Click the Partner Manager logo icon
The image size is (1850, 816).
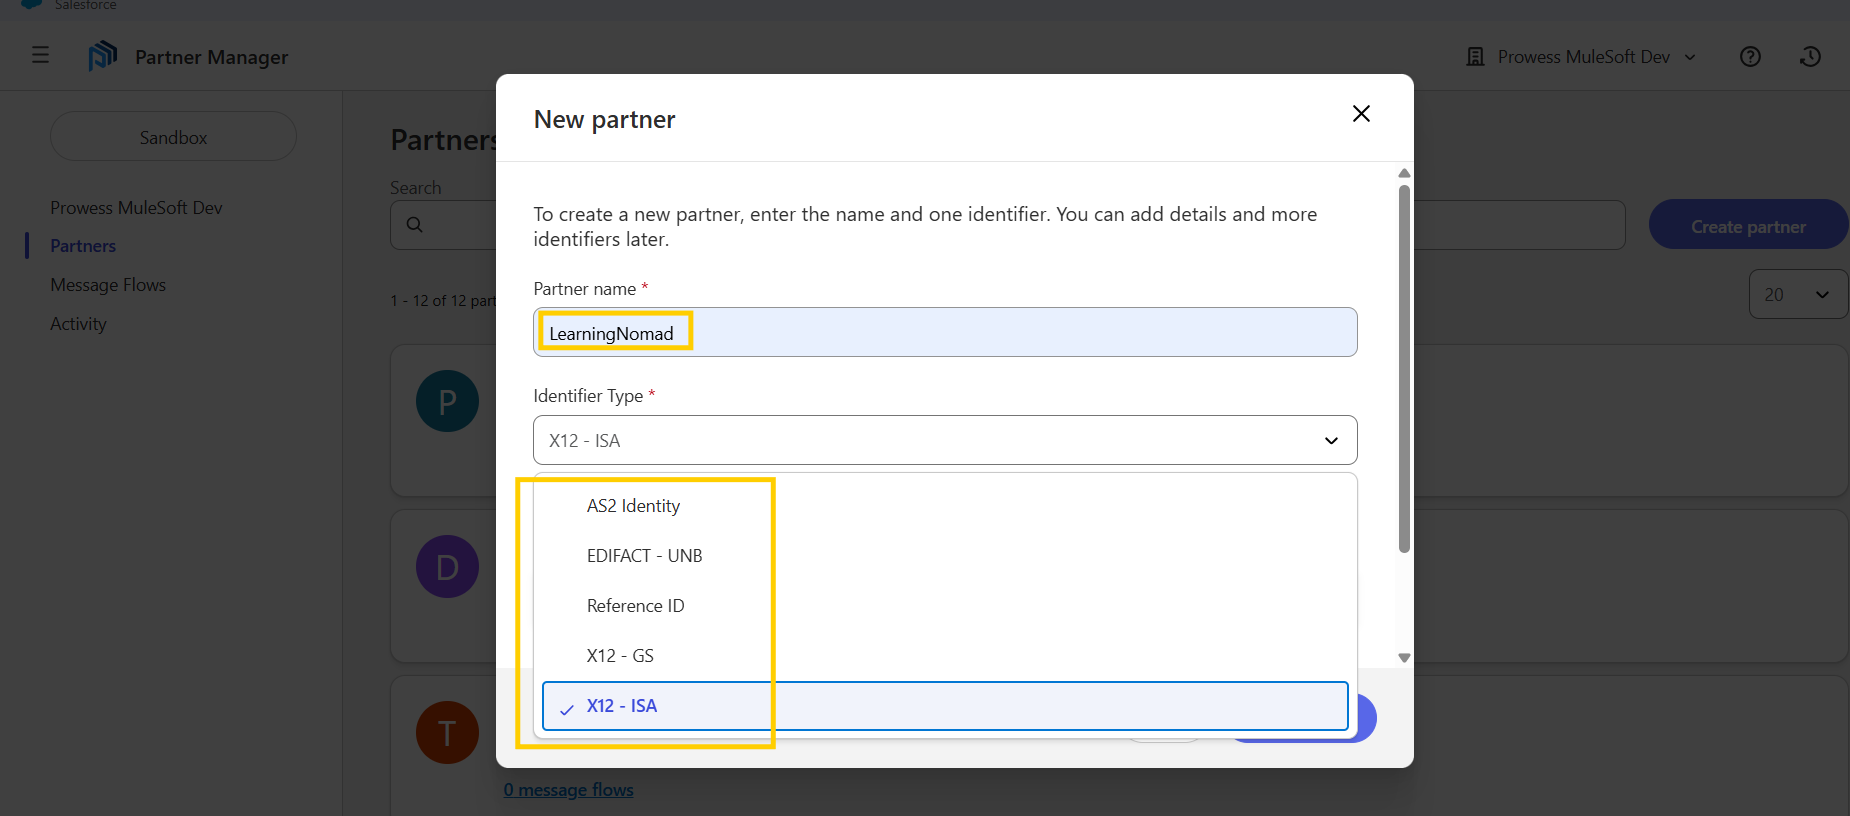point(102,56)
